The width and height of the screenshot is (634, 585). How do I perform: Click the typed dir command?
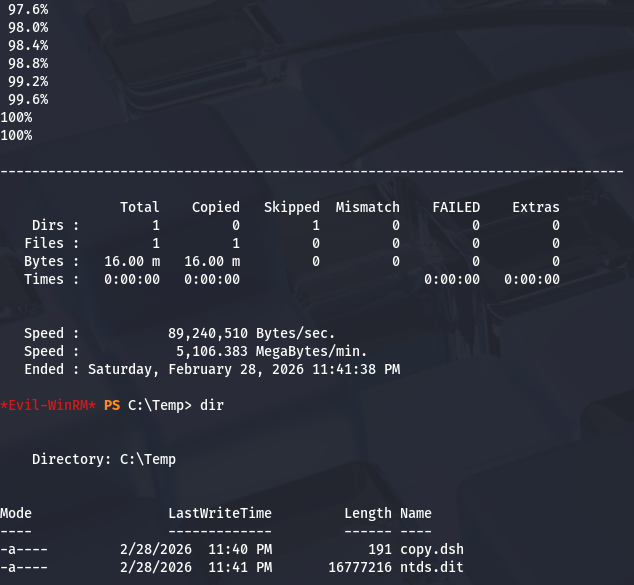point(212,405)
